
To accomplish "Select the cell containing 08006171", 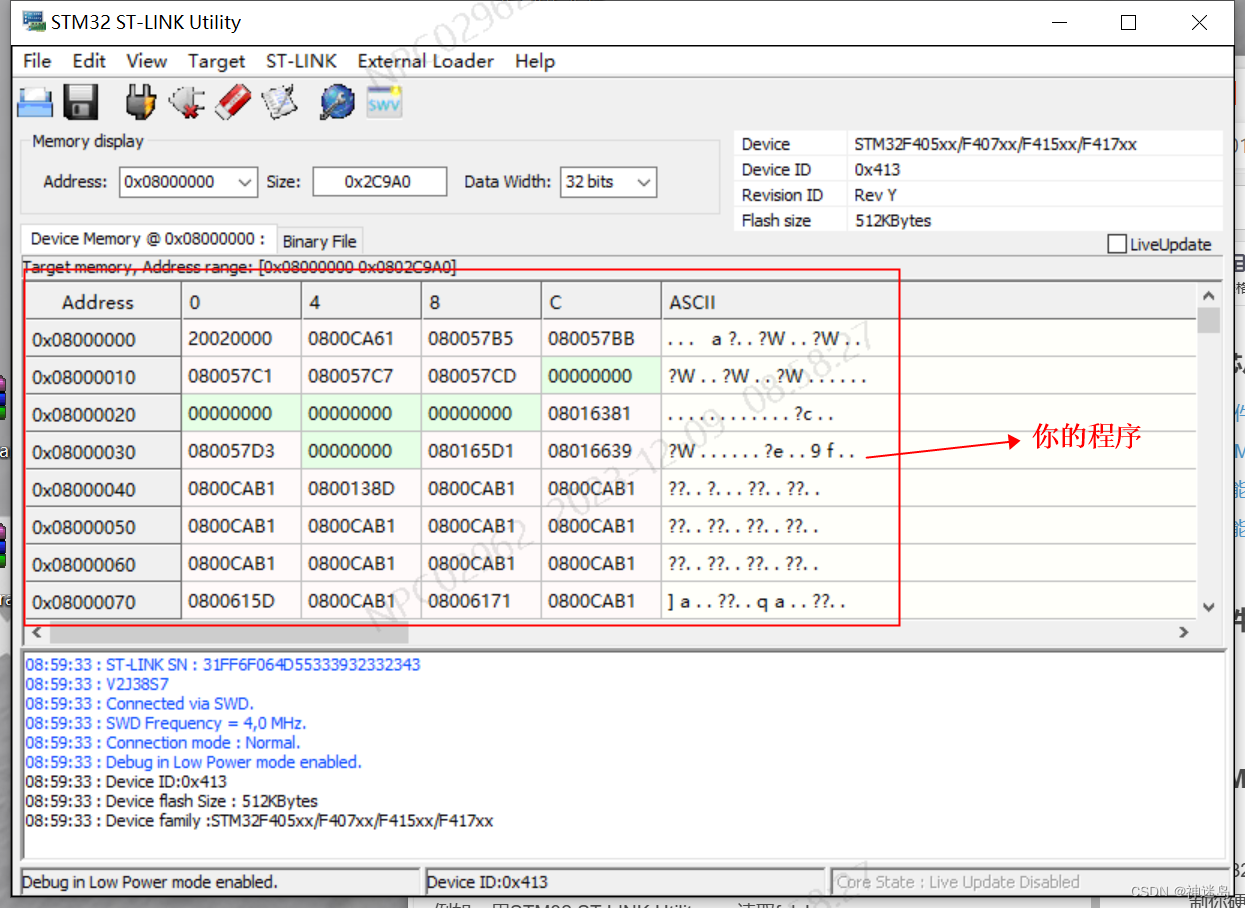I will (481, 601).
